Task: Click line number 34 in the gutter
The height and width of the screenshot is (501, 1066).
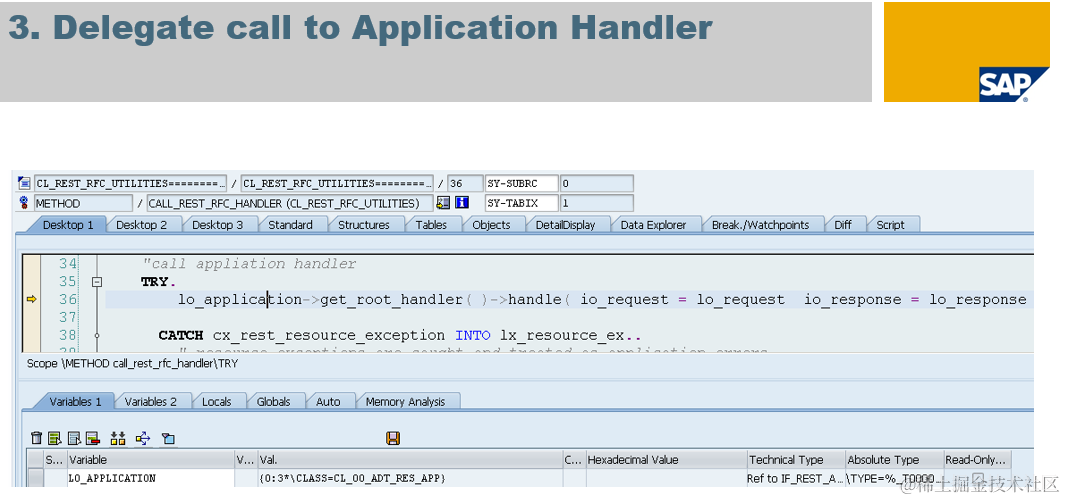Action: click(67, 264)
